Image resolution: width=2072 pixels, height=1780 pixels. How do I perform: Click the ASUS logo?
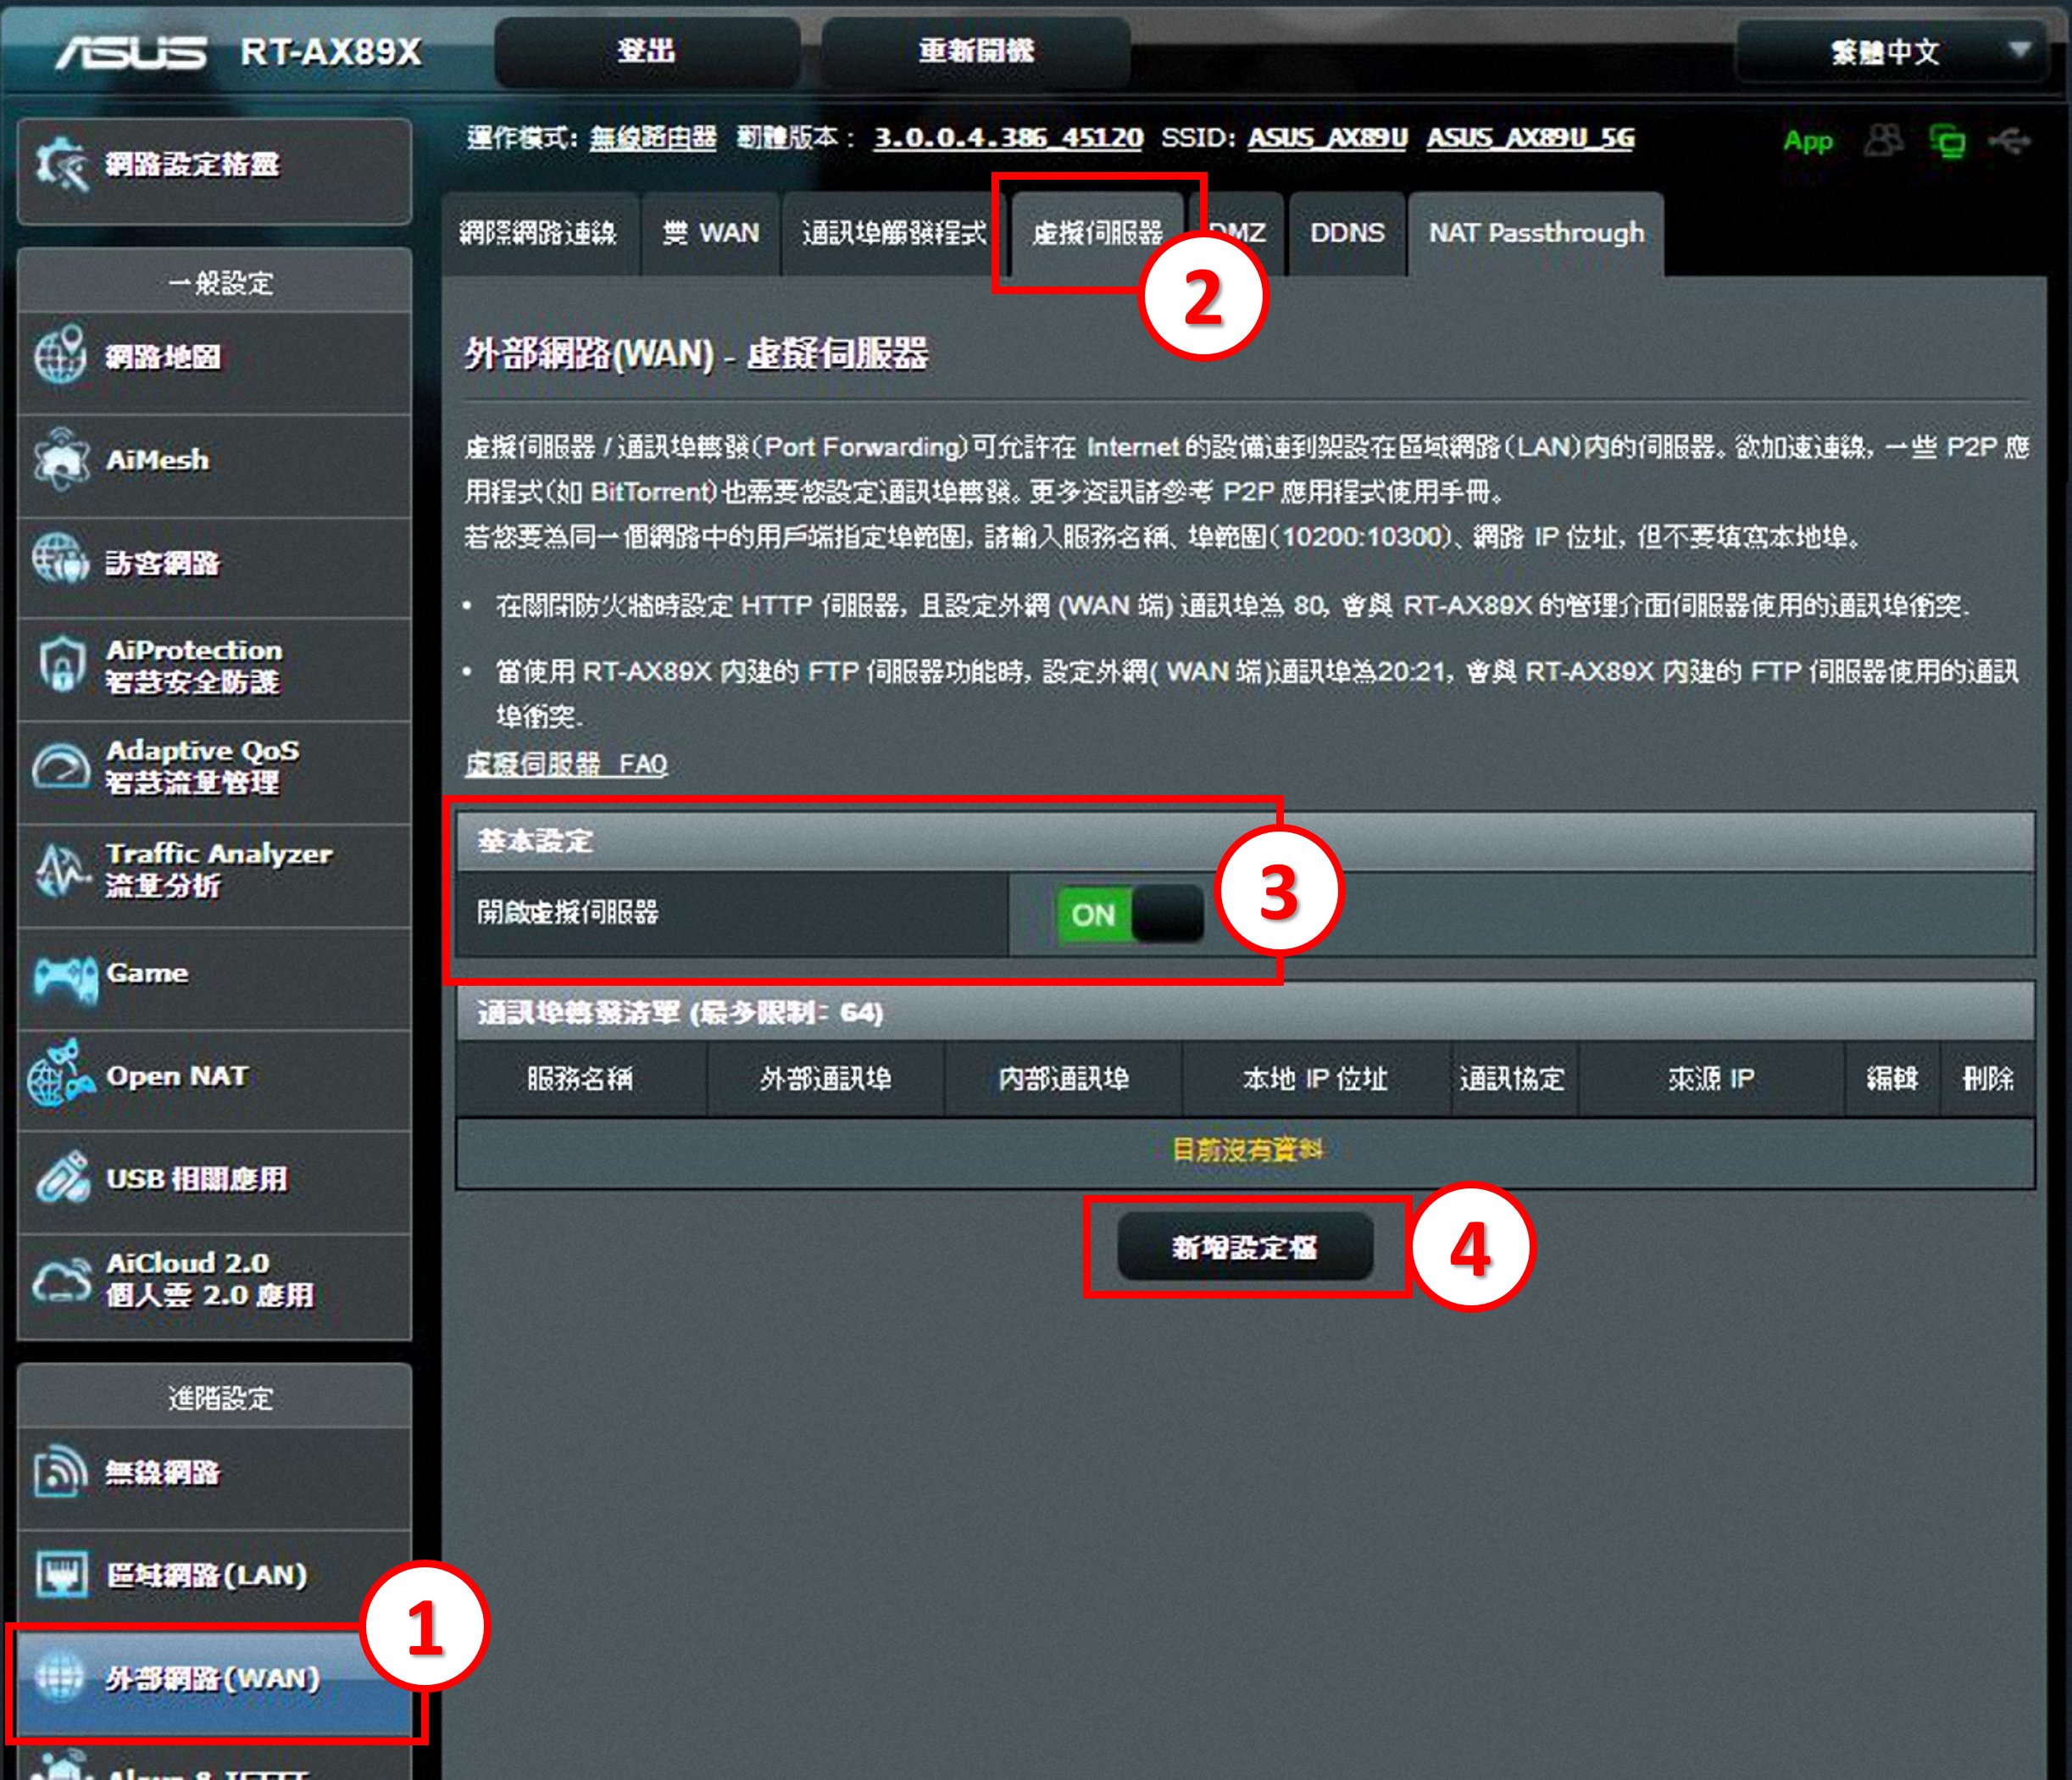tap(130, 52)
